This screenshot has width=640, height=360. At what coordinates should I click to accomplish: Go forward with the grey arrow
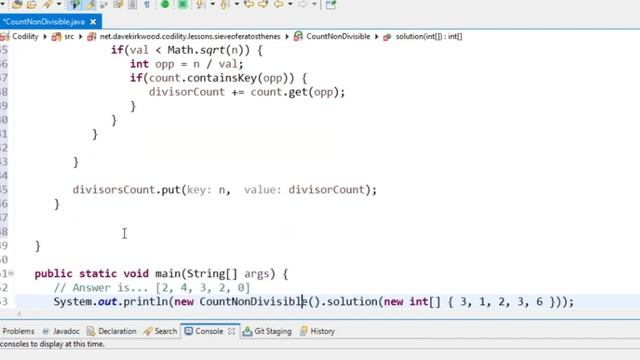click(x=303, y=4)
